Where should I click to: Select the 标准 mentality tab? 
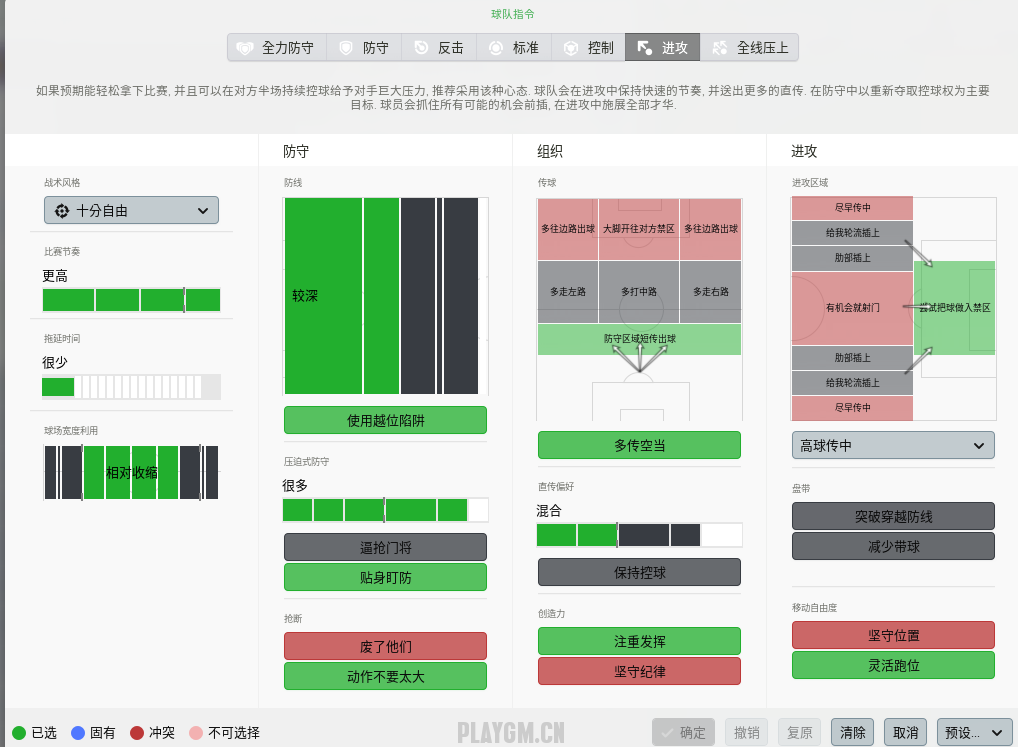[514, 47]
